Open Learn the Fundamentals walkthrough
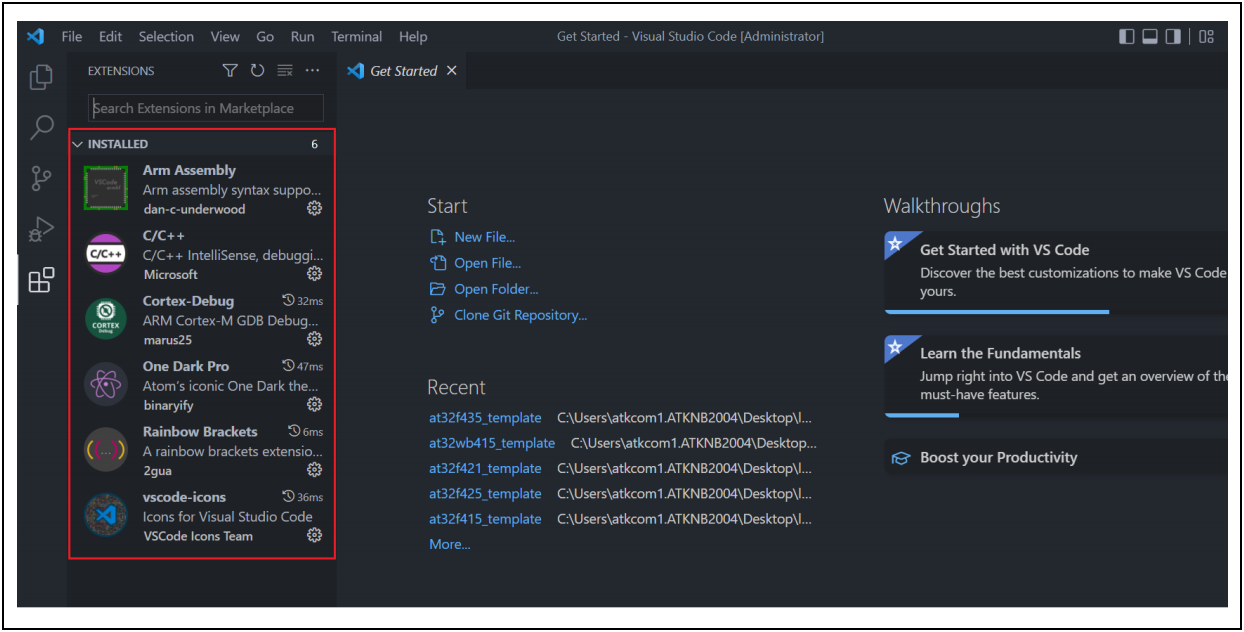This screenshot has width=1244, height=632. tap(1056, 375)
